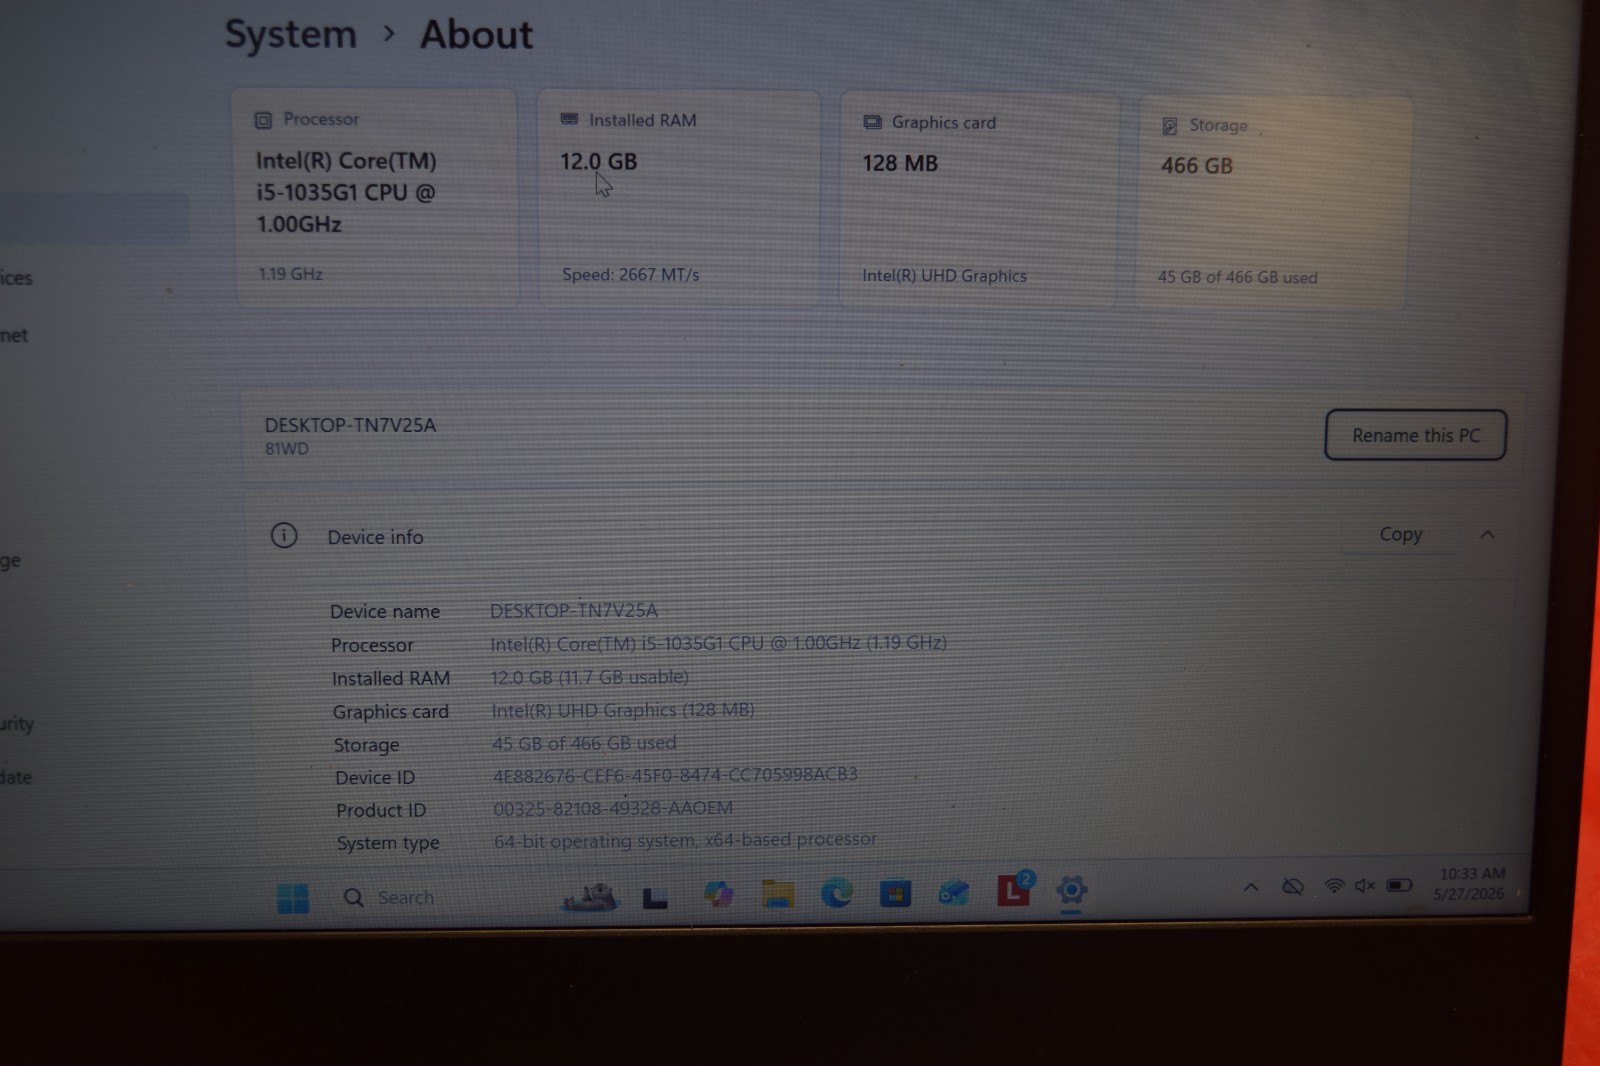Click the DESKTOP-TN7V25A PC name header

pos(350,425)
